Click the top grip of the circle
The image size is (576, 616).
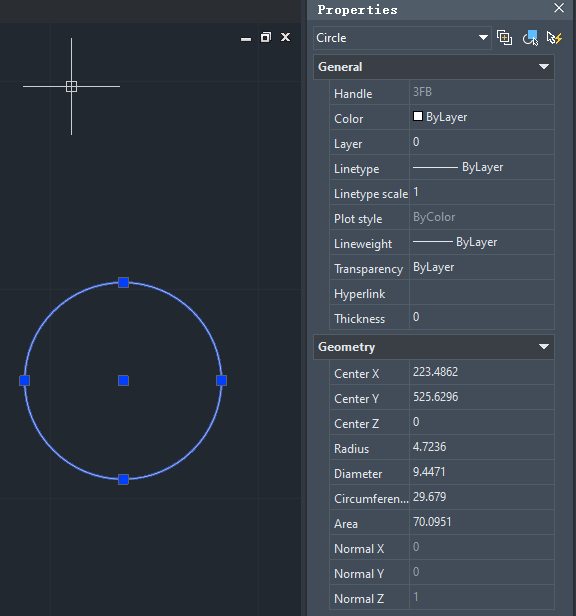tap(123, 282)
